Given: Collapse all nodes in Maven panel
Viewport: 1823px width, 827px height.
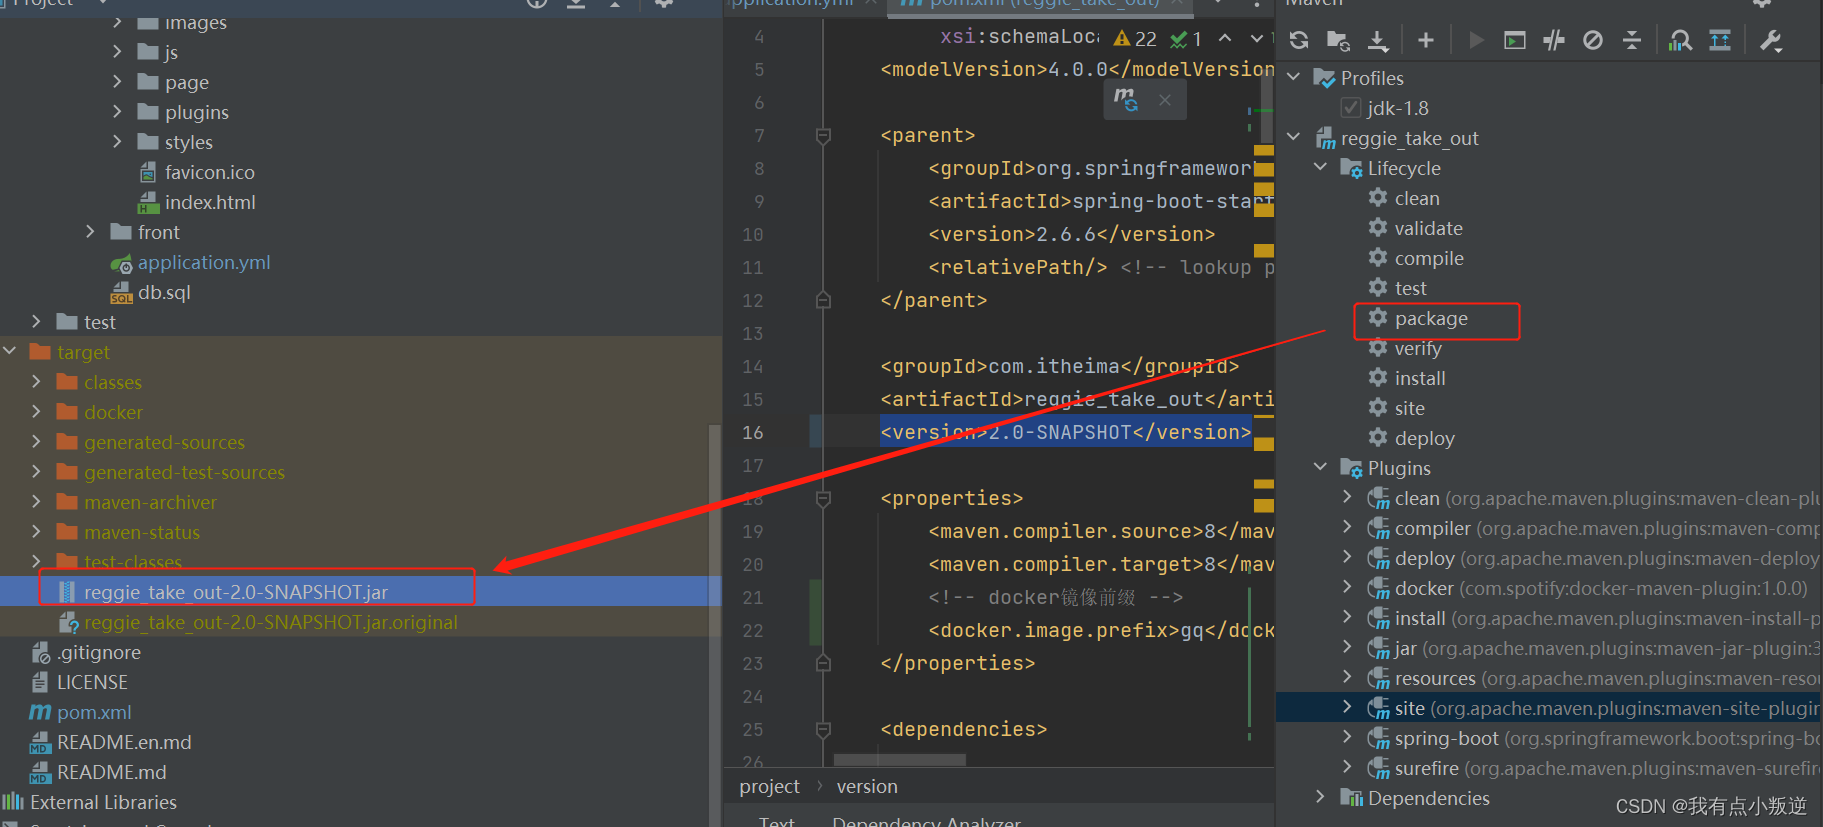Looking at the screenshot, I should tap(1632, 40).
